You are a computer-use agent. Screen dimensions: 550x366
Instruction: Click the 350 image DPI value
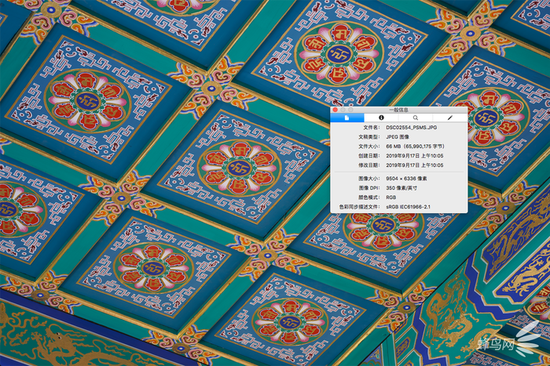pos(401,188)
